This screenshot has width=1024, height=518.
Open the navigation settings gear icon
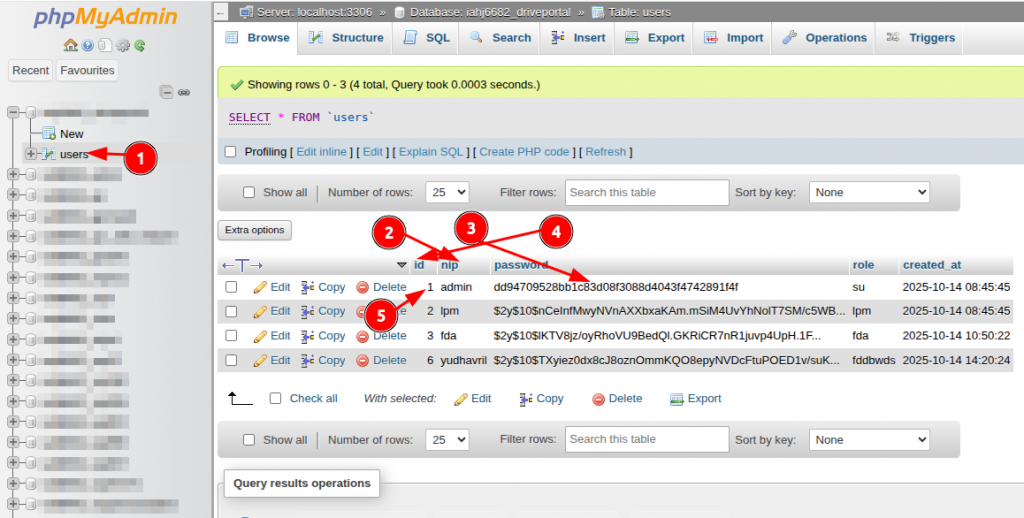(x=123, y=46)
